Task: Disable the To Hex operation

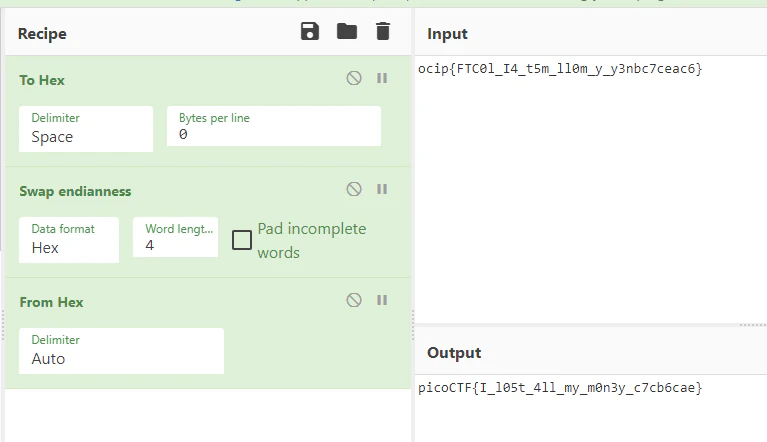Action: pos(354,78)
